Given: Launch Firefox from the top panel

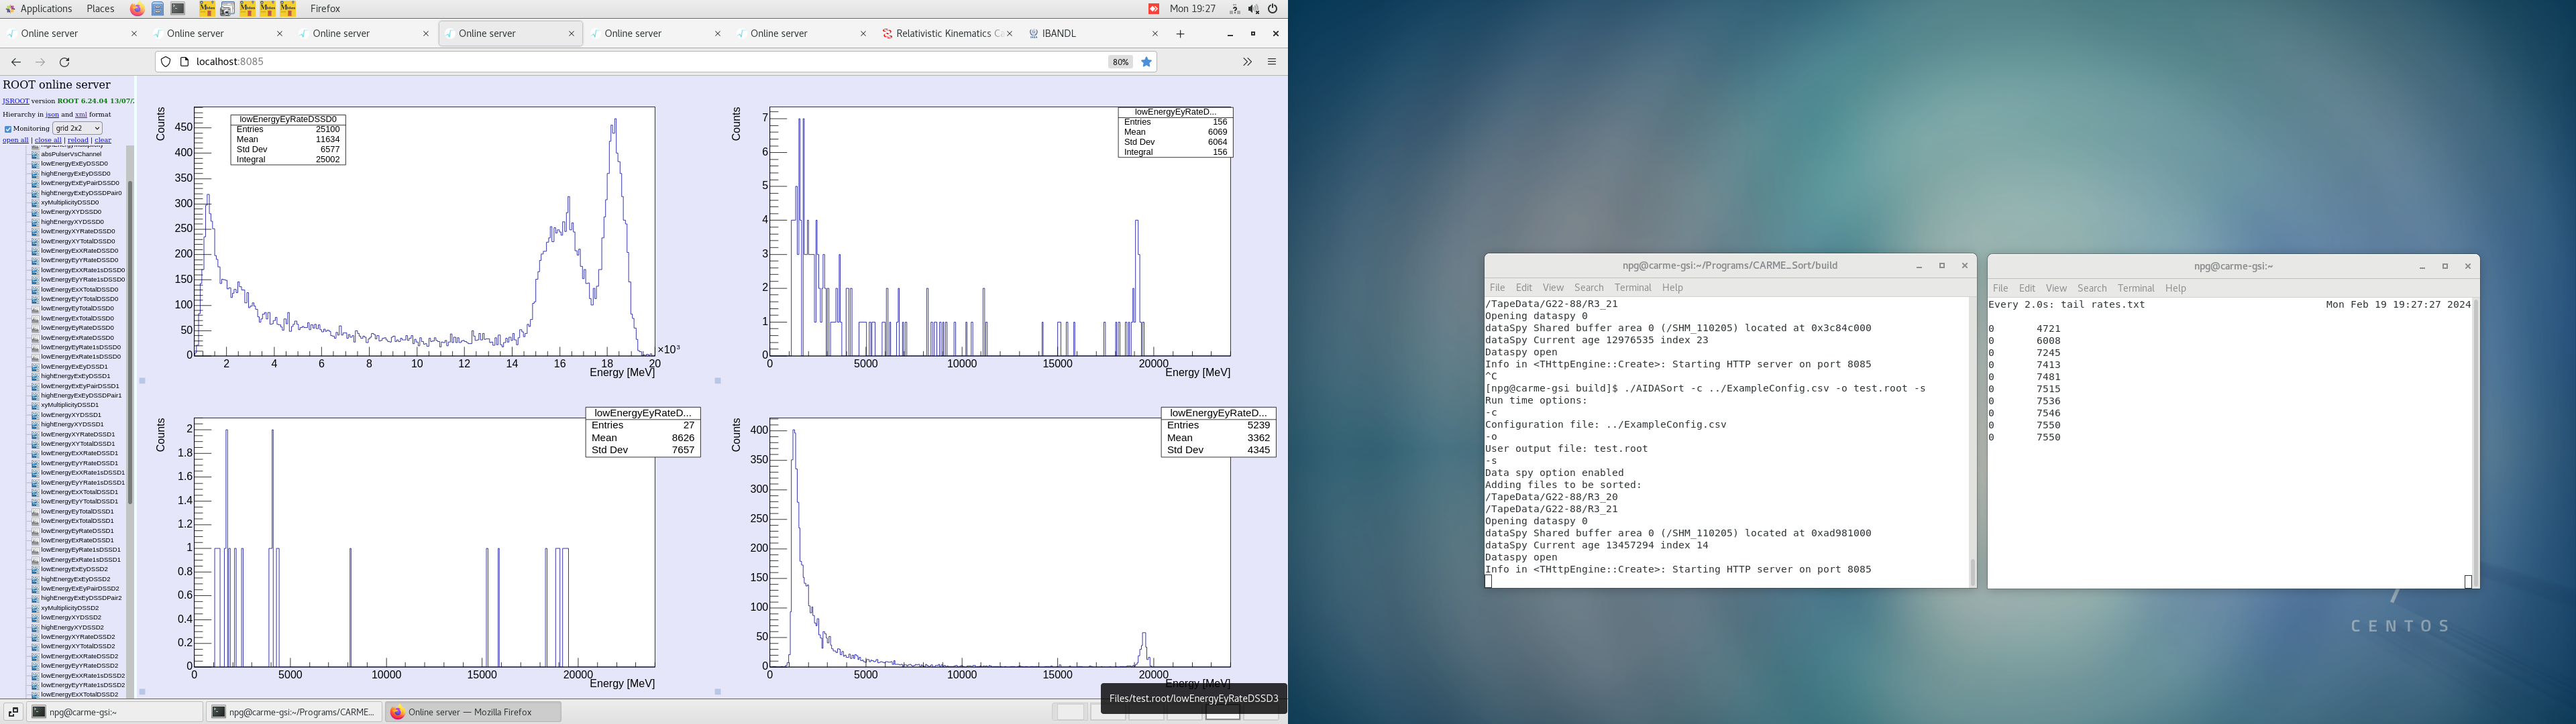Looking at the screenshot, I should 138,9.
